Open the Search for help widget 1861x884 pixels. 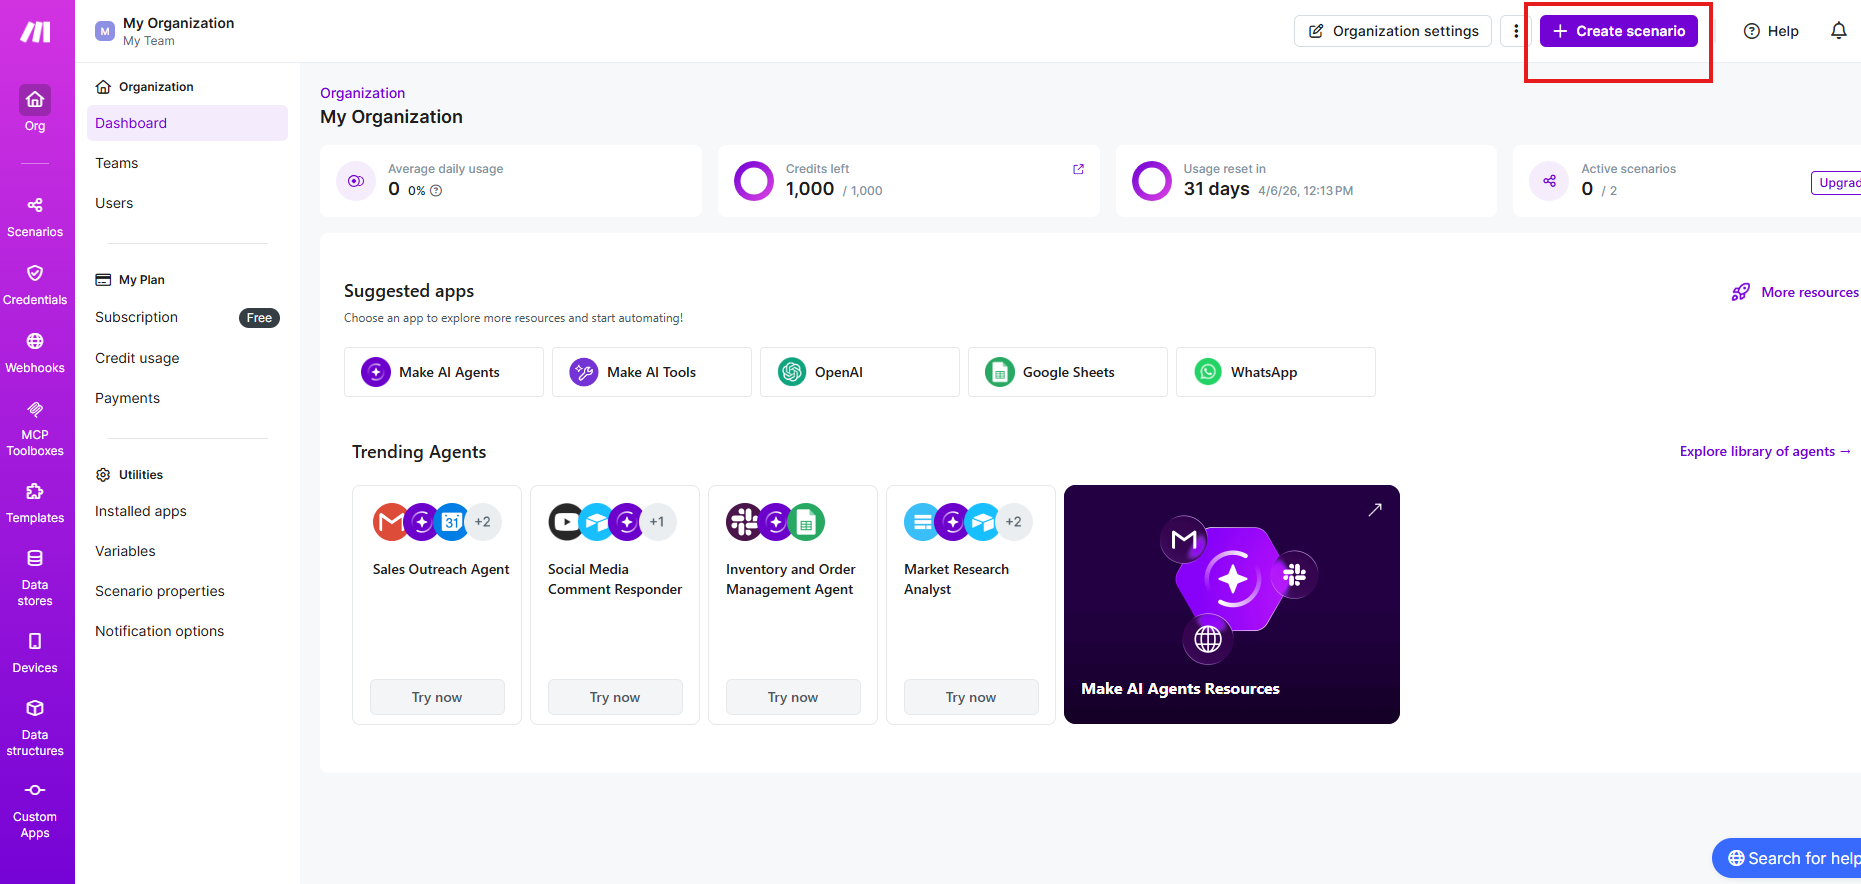click(x=1792, y=858)
